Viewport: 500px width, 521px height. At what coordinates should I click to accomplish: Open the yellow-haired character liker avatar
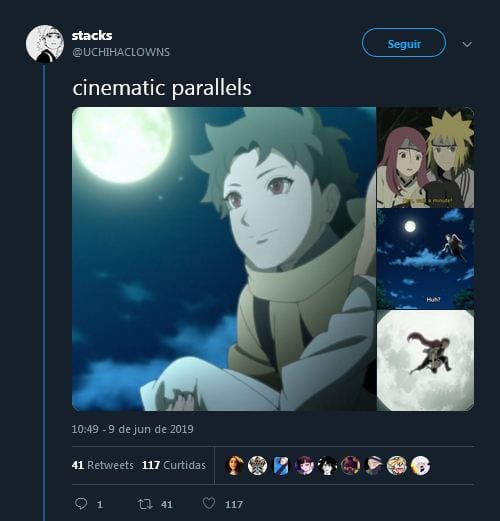pos(397,465)
